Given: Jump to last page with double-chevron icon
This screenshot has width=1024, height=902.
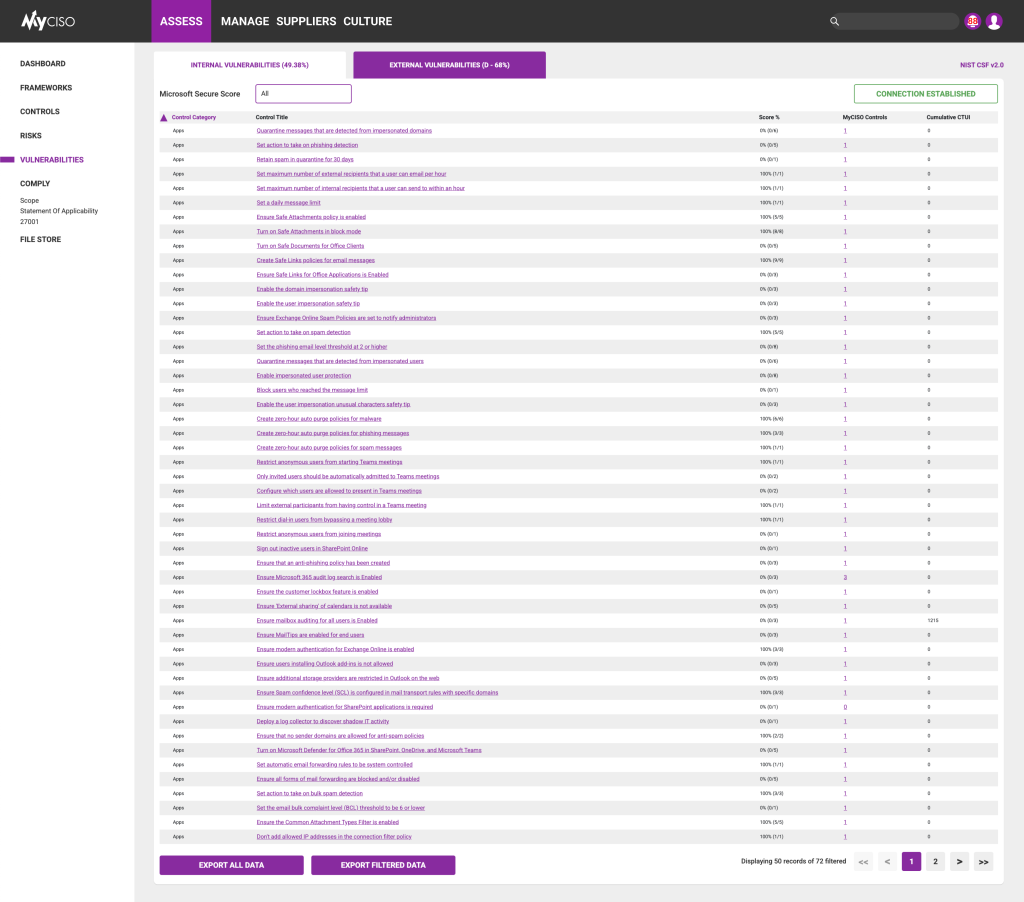Looking at the screenshot, I should coord(983,861).
